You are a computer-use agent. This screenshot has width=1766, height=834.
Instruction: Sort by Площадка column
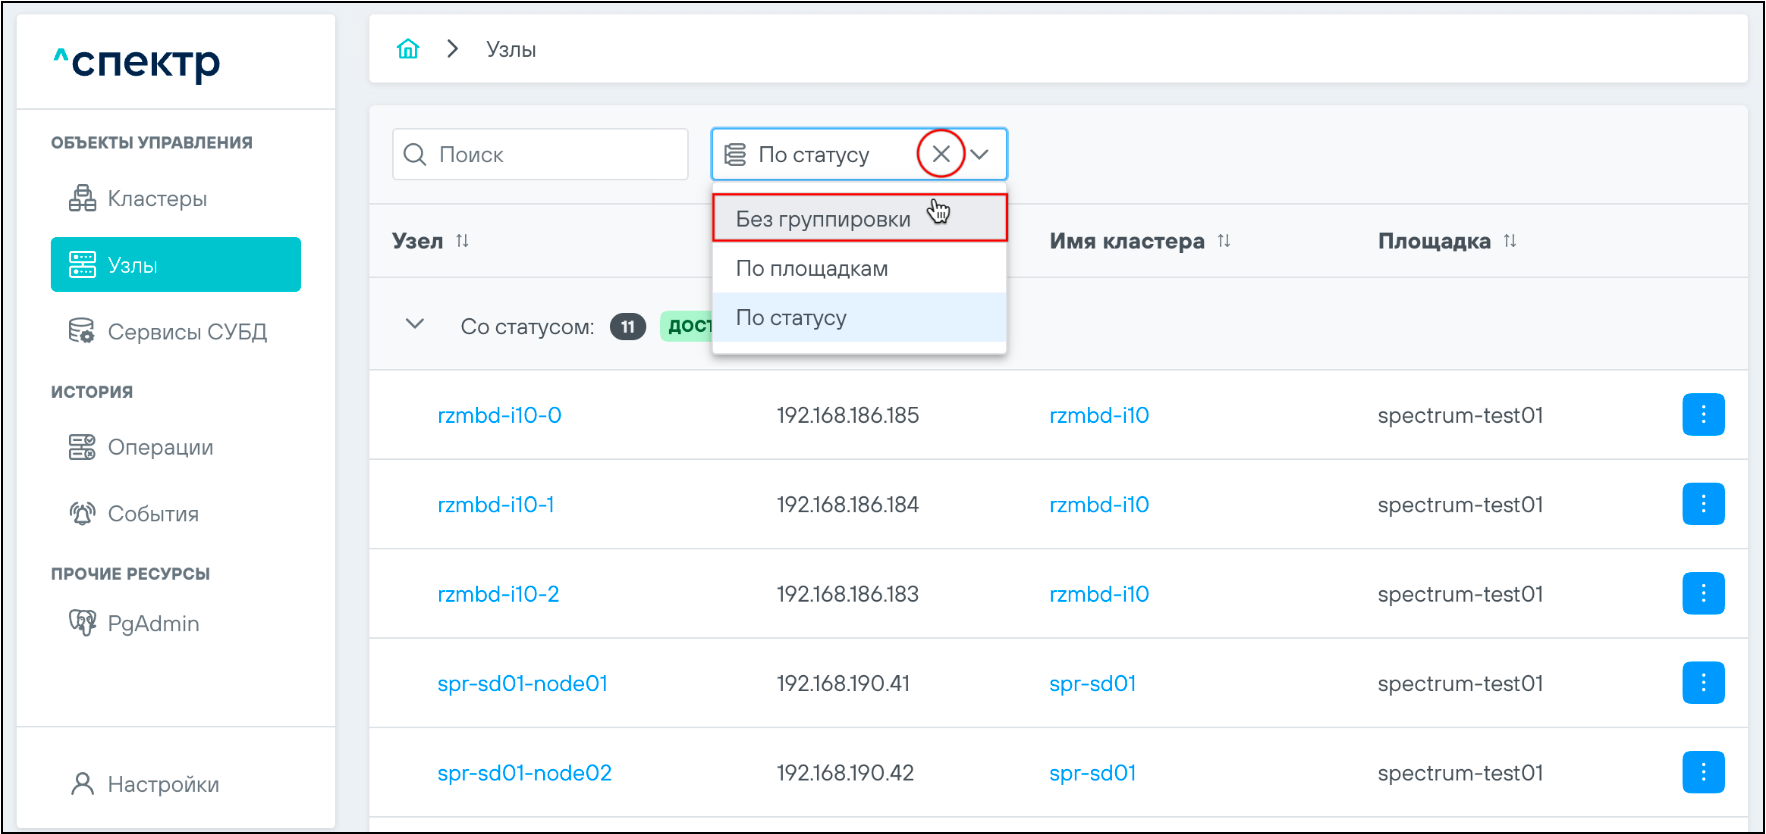point(1510,241)
